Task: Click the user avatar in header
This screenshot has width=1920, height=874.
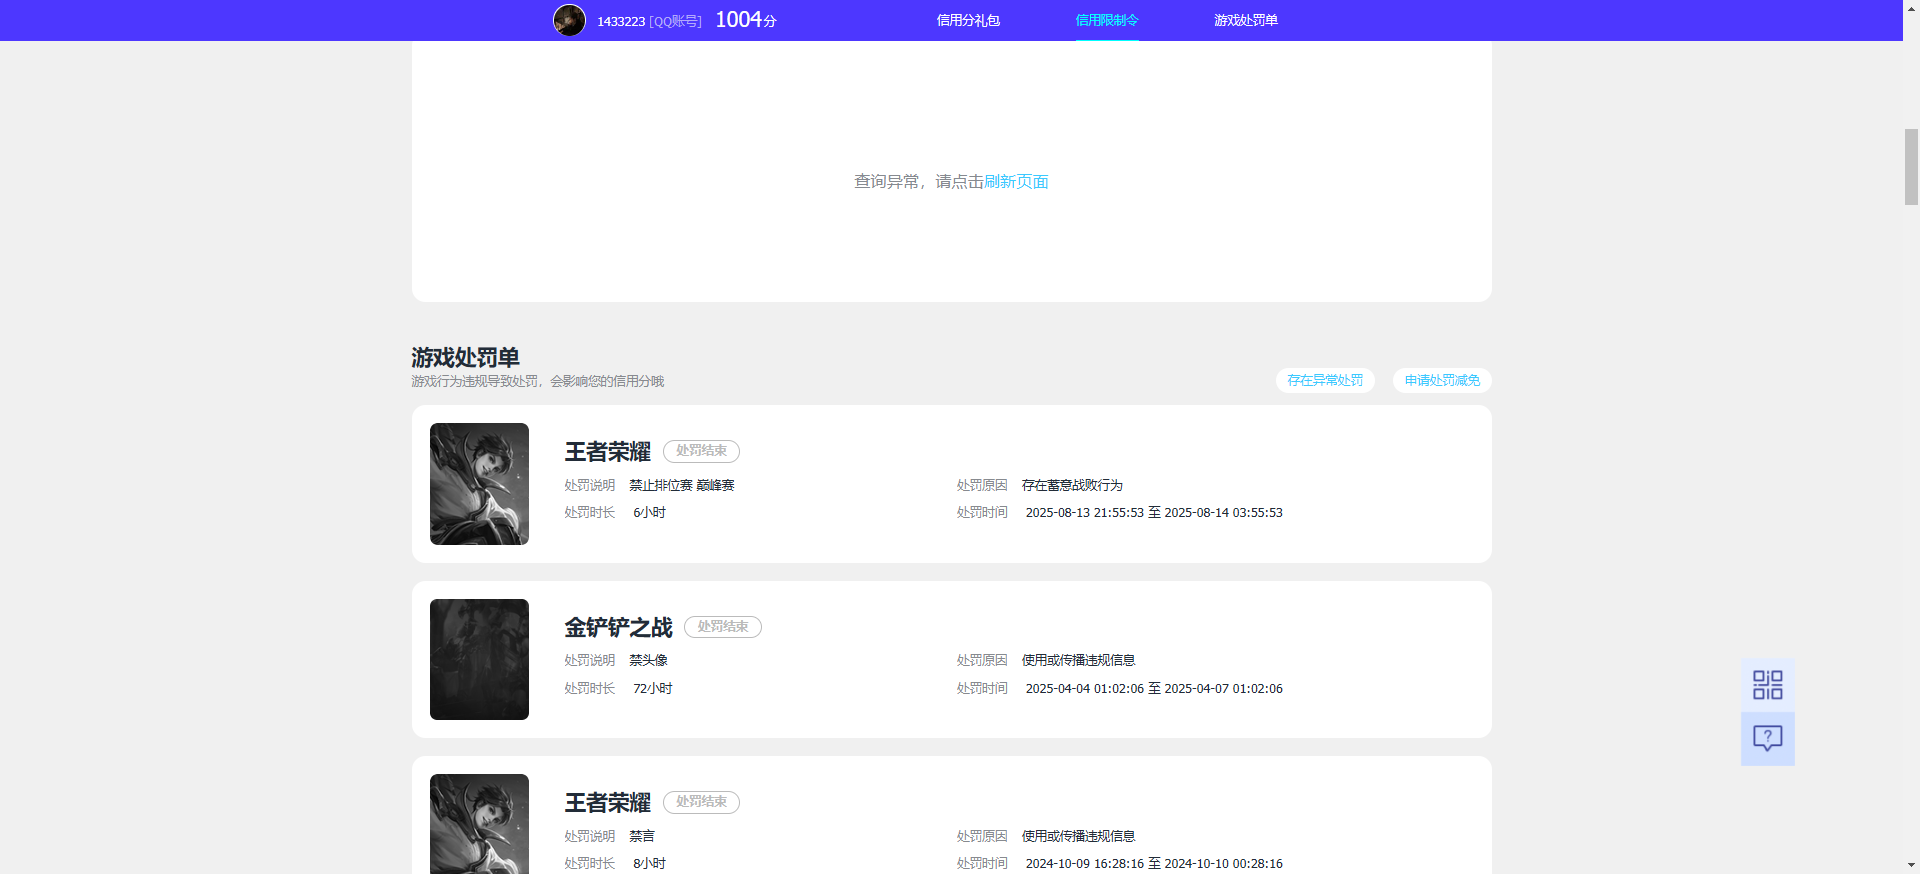Action: (569, 20)
